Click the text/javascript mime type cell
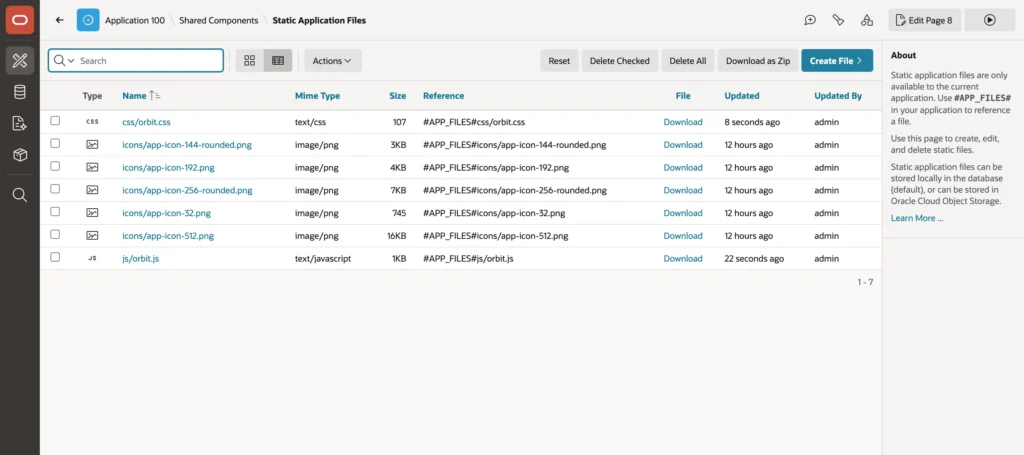Viewport: 1024px width, 455px height. point(323,259)
